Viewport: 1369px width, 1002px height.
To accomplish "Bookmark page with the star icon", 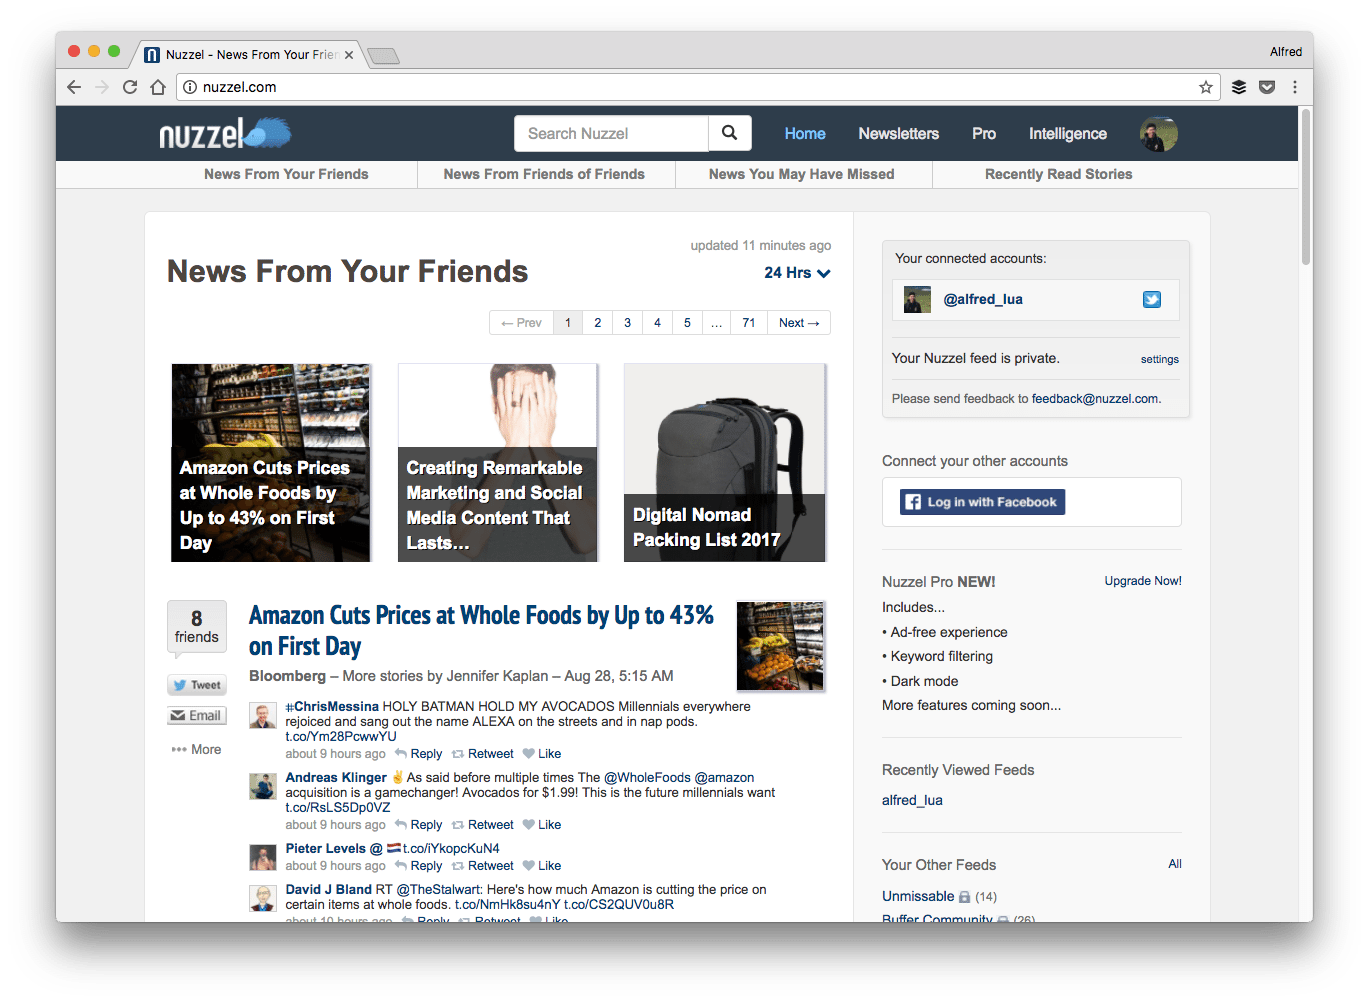I will point(1206,87).
